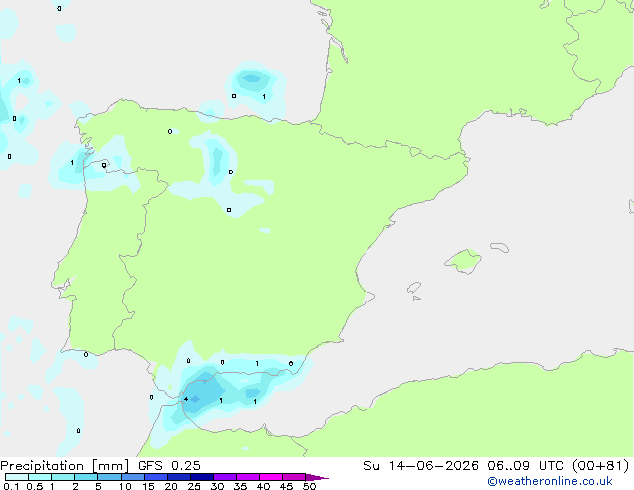Select the 35–40 mm legend color swatch
This screenshot has width=634, height=490.
[x=247, y=477]
